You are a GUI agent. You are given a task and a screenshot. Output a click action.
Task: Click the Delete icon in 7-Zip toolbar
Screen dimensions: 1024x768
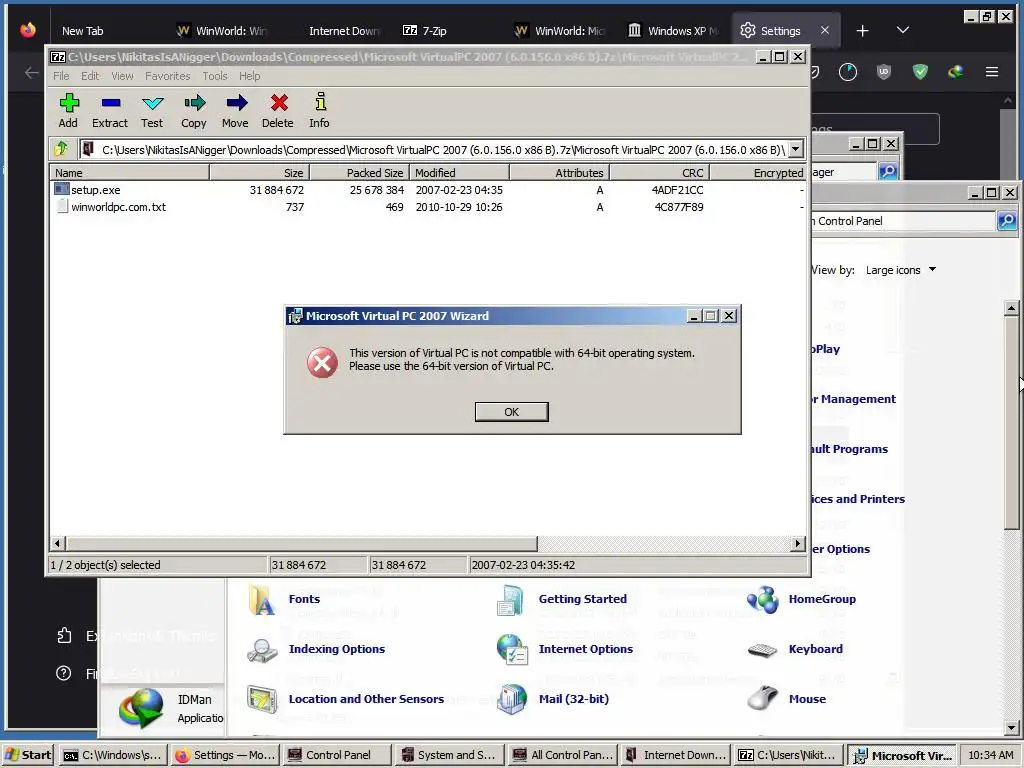pos(278,110)
